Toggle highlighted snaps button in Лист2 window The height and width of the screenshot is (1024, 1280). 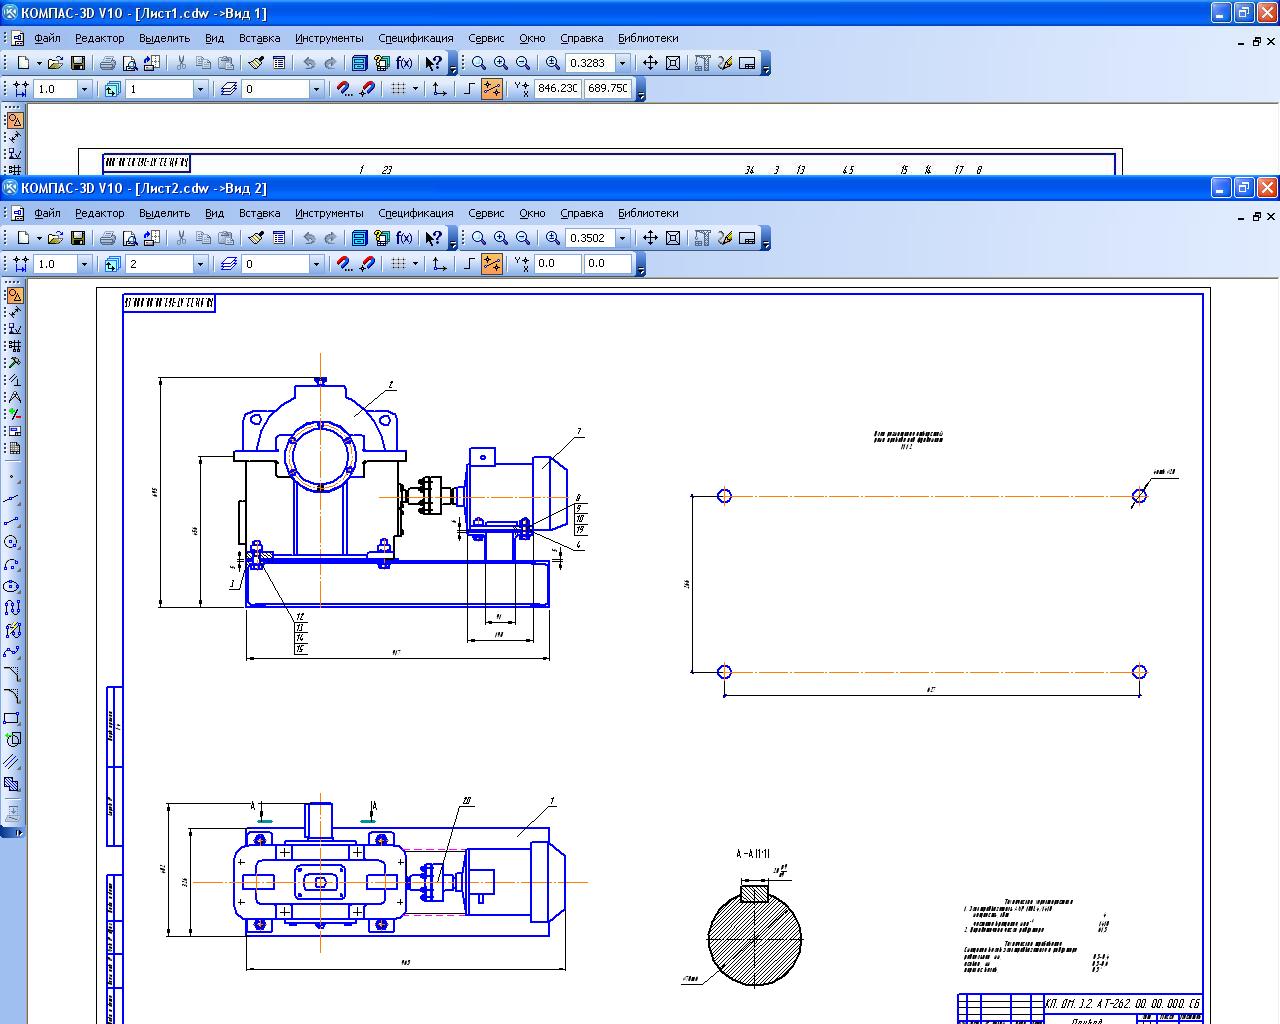click(491, 264)
